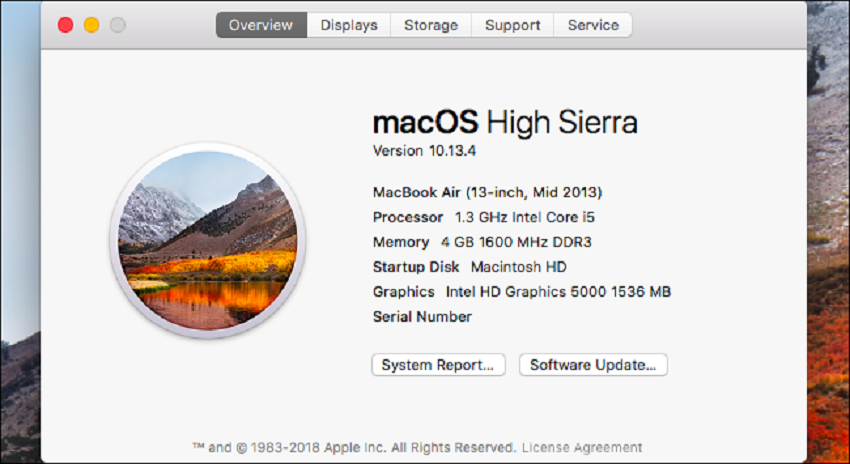The height and width of the screenshot is (464, 850).
Task: Click the disabled gray zoom button
Action: pyautogui.click(x=118, y=25)
